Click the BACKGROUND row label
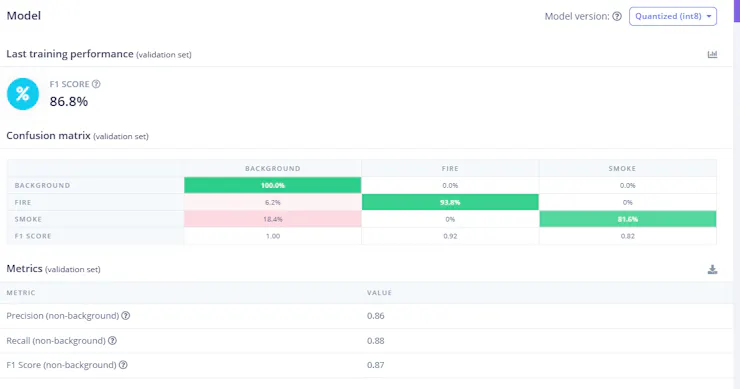Image resolution: width=740 pixels, height=389 pixels. point(42,186)
